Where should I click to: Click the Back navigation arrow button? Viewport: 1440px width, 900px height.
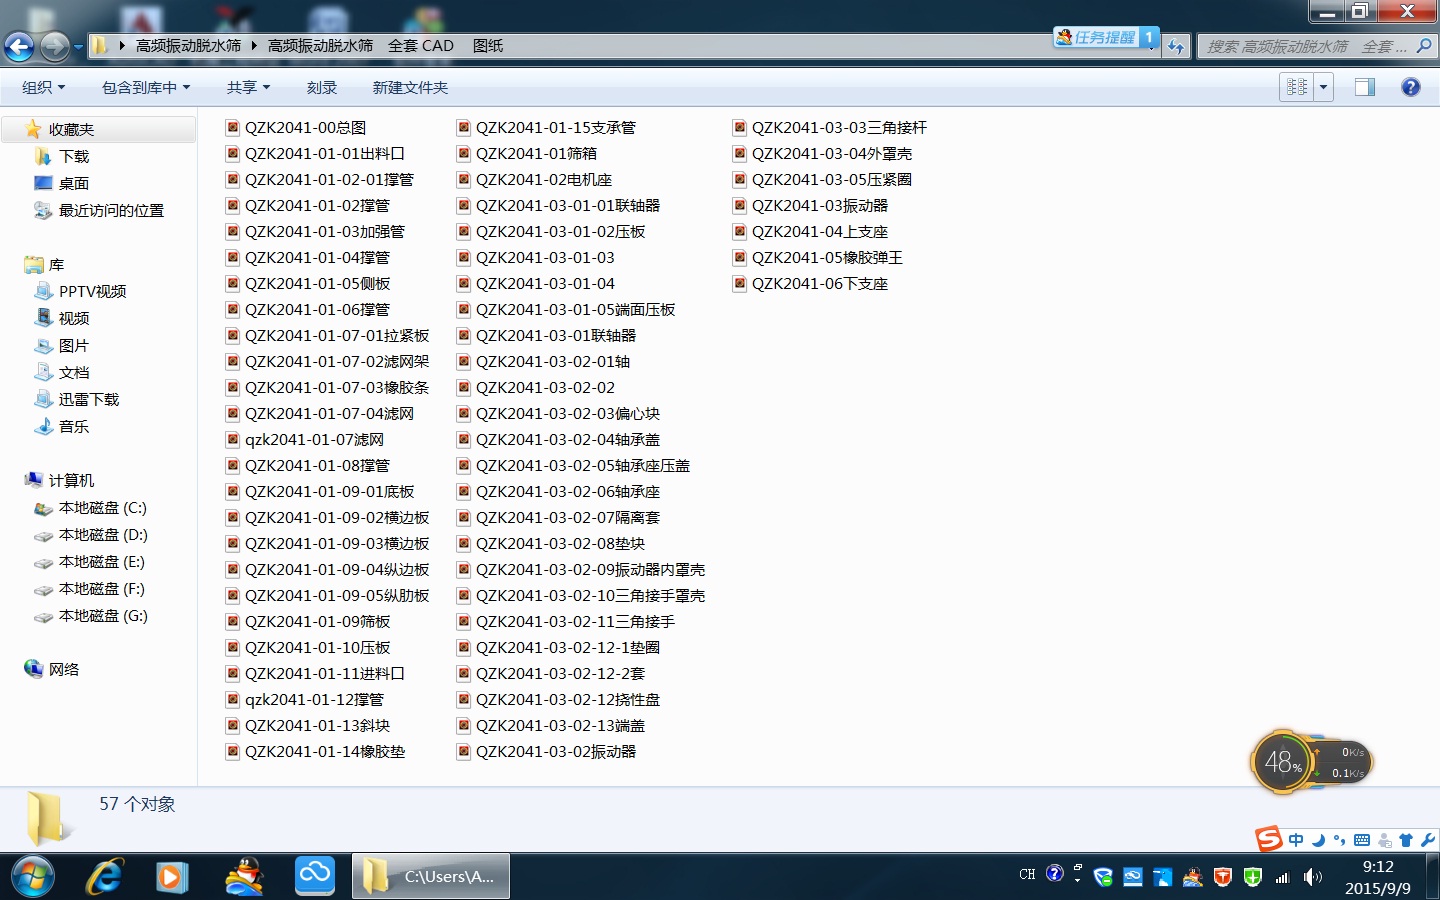19,46
